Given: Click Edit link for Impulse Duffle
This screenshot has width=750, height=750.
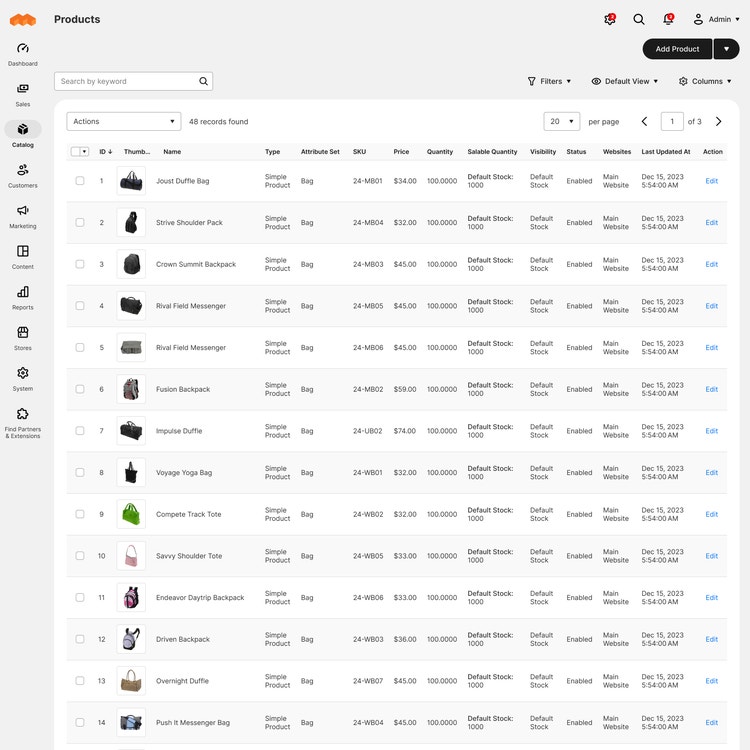Looking at the screenshot, I should coord(711,431).
